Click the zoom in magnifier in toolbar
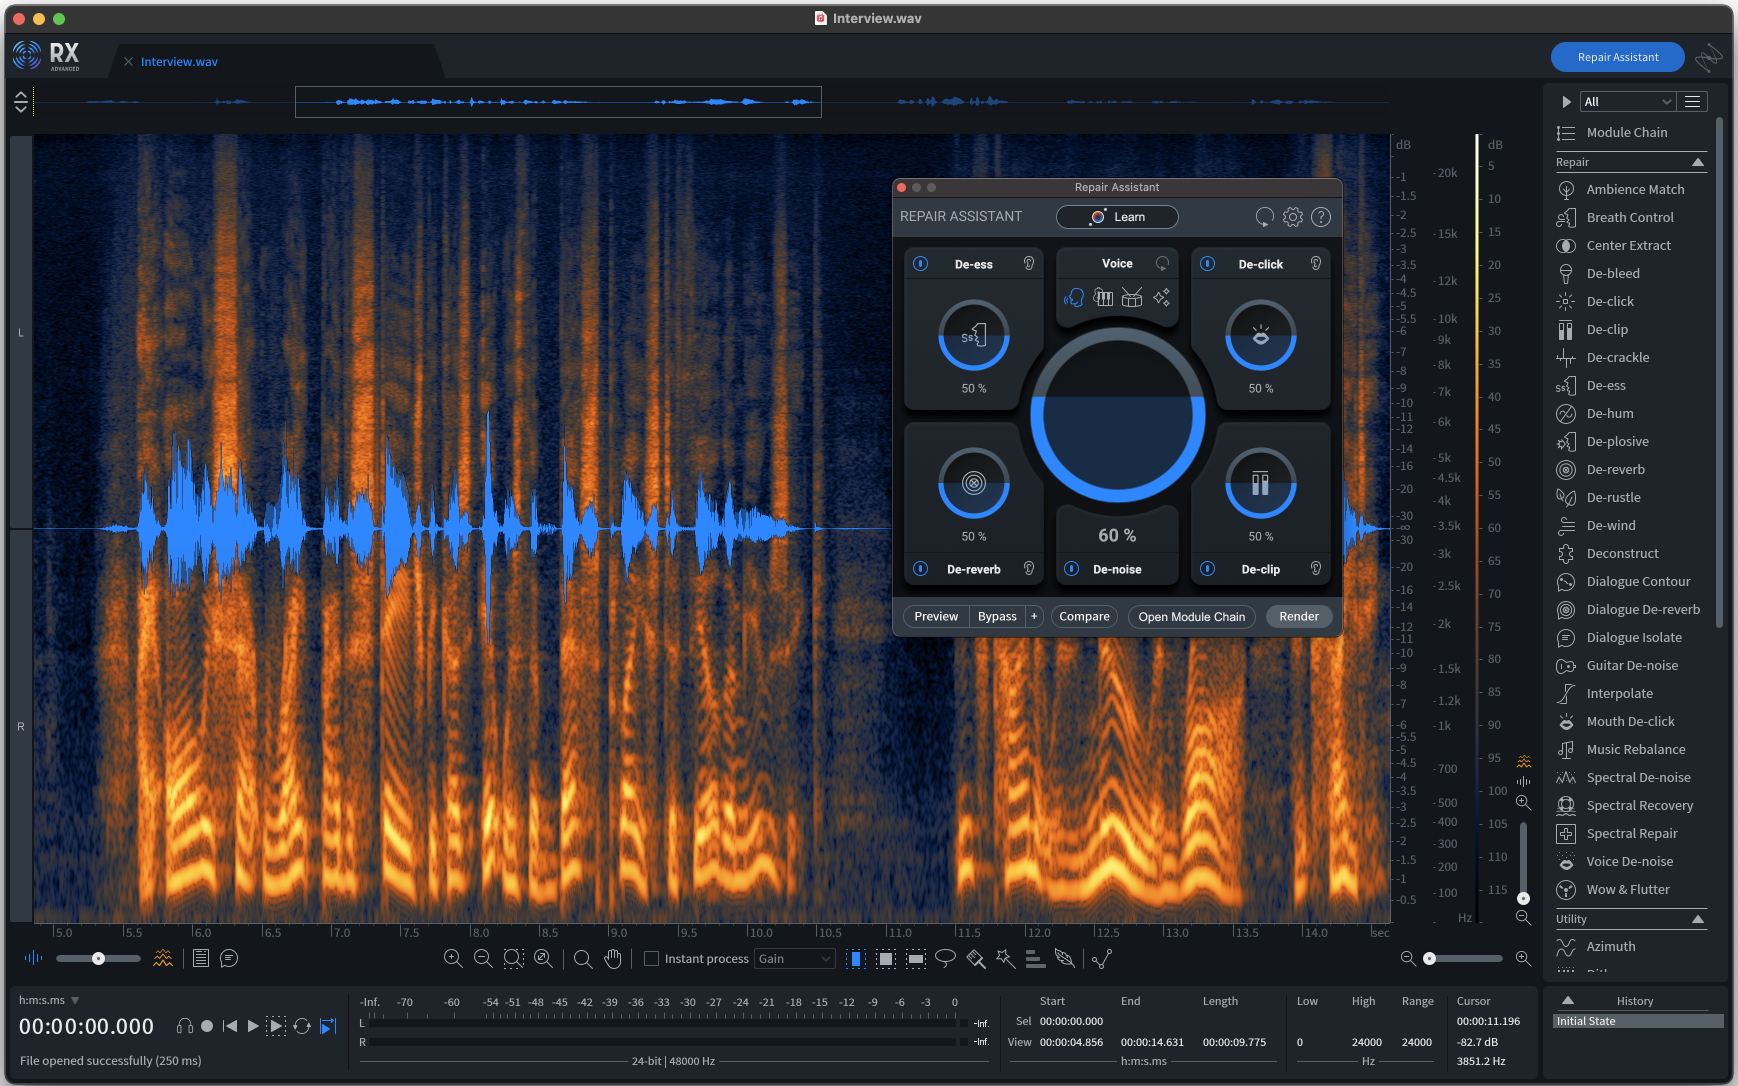This screenshot has width=1738, height=1086. [453, 958]
